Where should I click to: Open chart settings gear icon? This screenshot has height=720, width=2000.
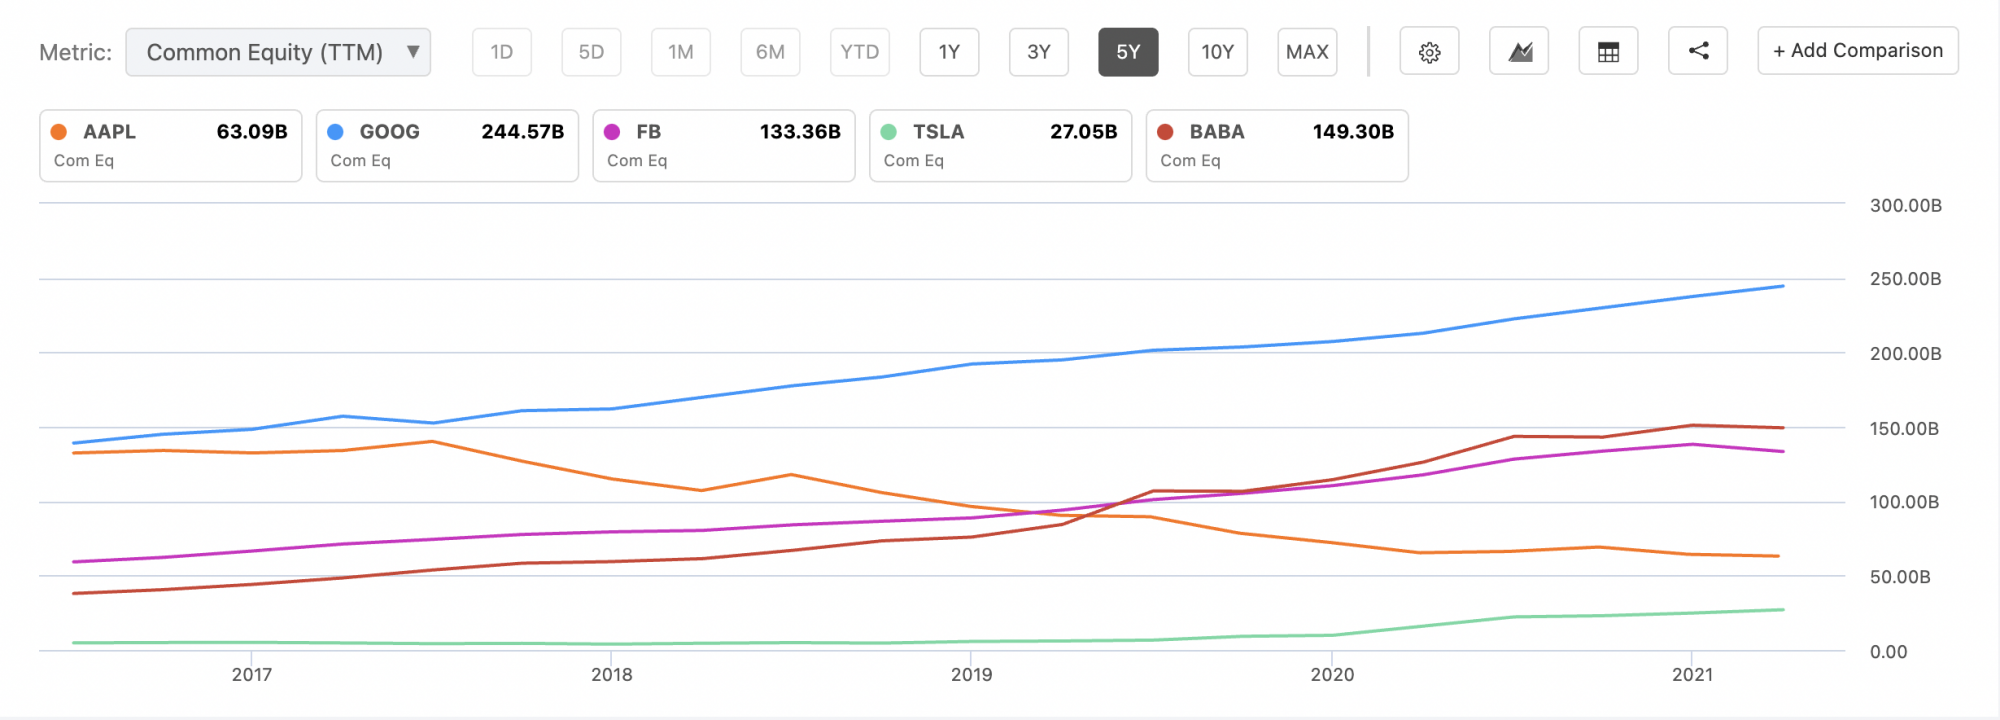(1429, 52)
